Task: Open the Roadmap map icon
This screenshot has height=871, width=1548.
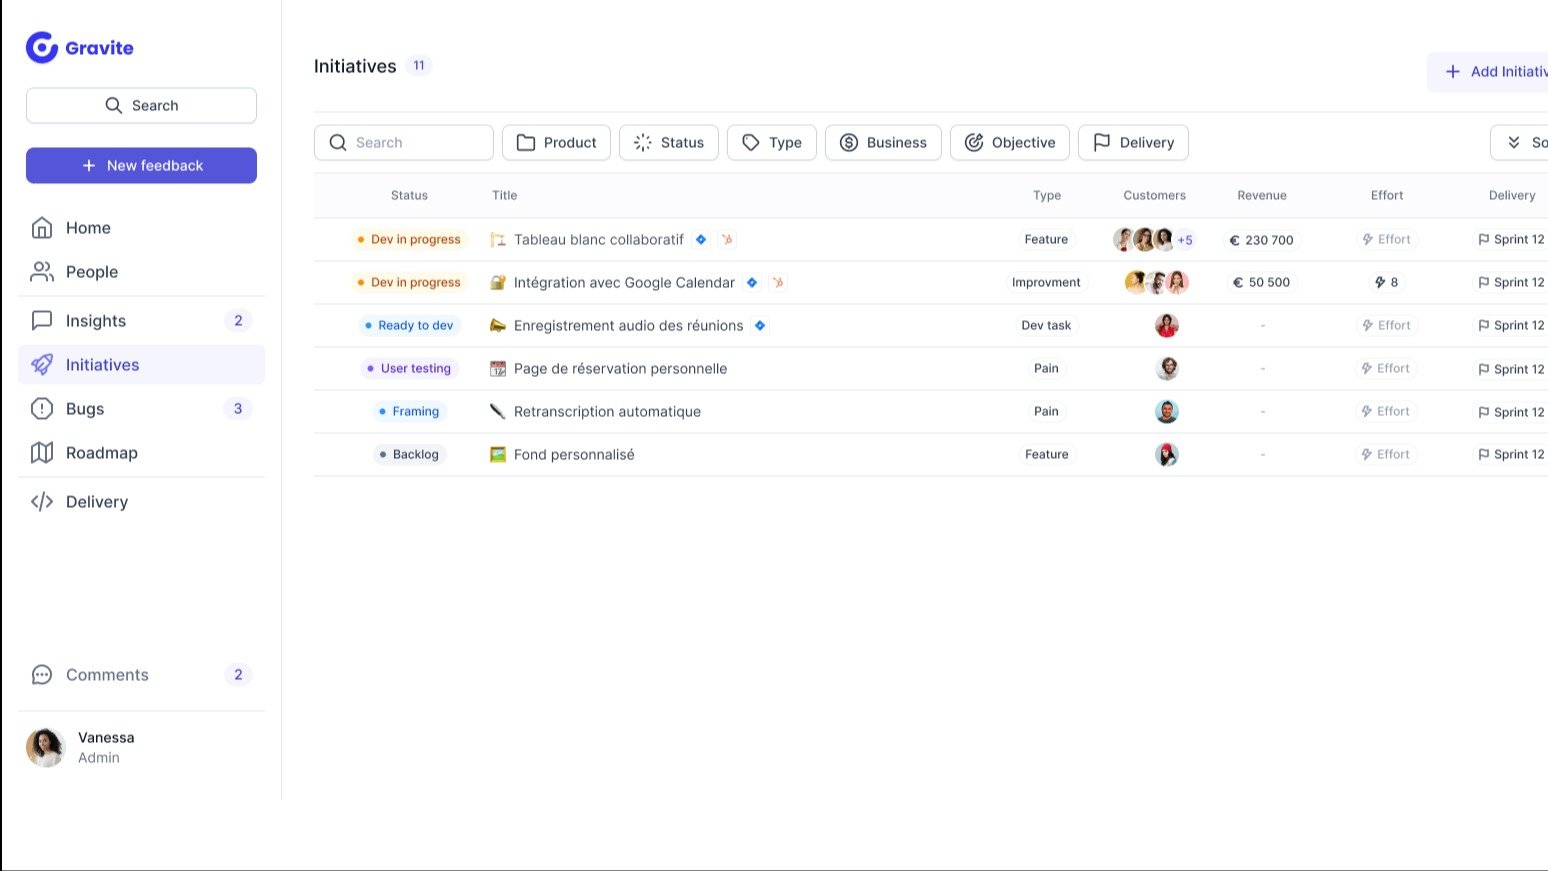Action: pos(42,453)
